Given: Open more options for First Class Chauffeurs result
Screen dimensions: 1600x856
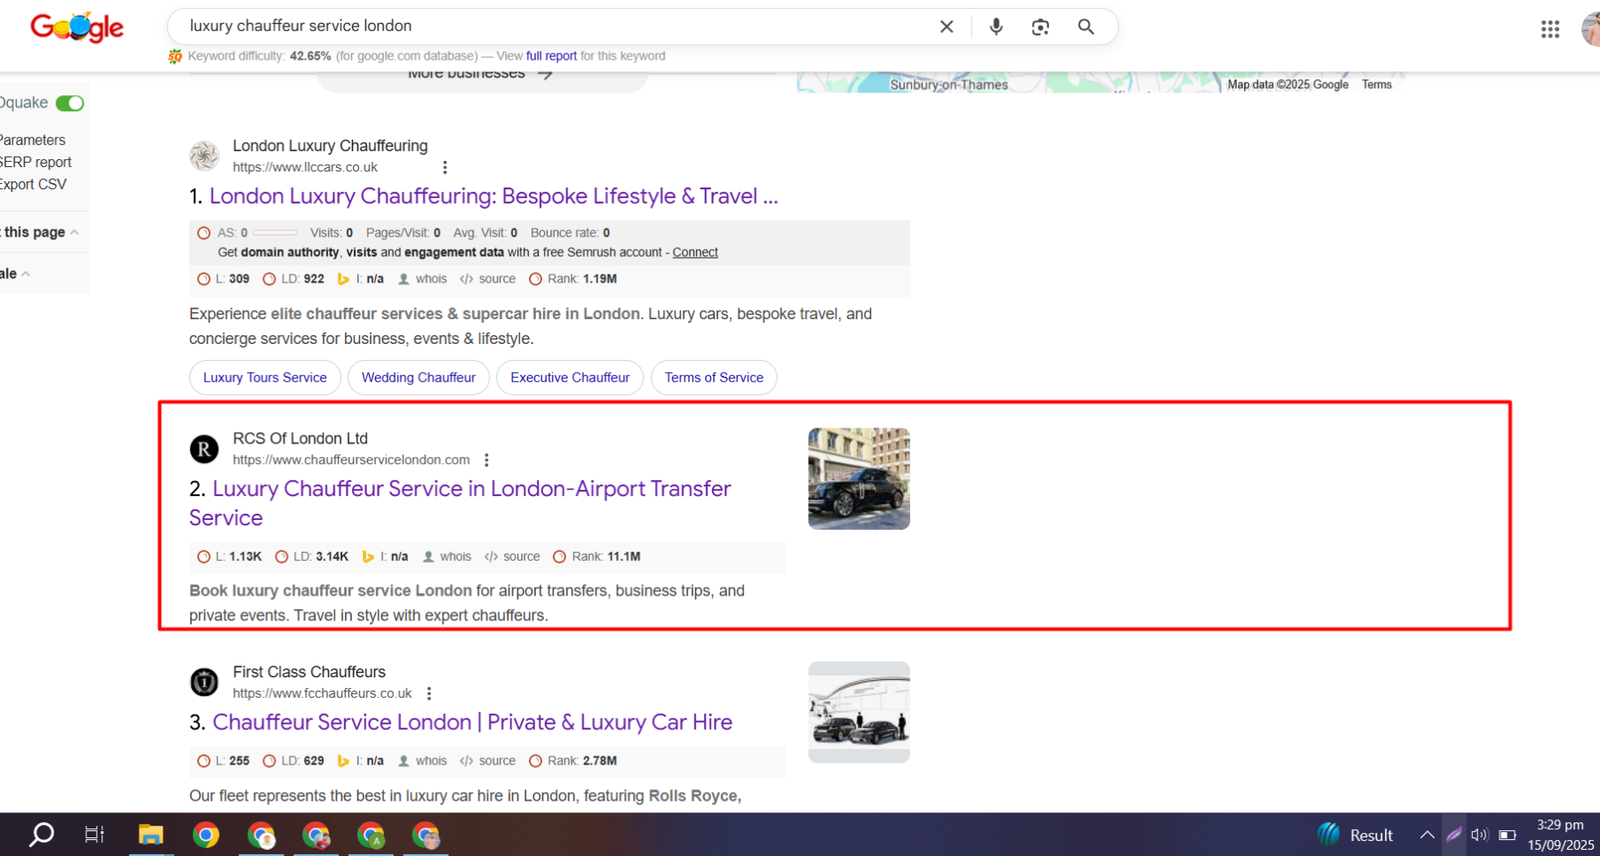Looking at the screenshot, I should tap(429, 693).
